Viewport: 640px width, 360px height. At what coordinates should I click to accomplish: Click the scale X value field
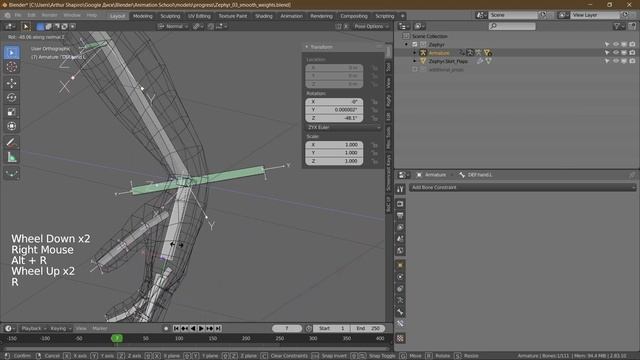(334, 144)
